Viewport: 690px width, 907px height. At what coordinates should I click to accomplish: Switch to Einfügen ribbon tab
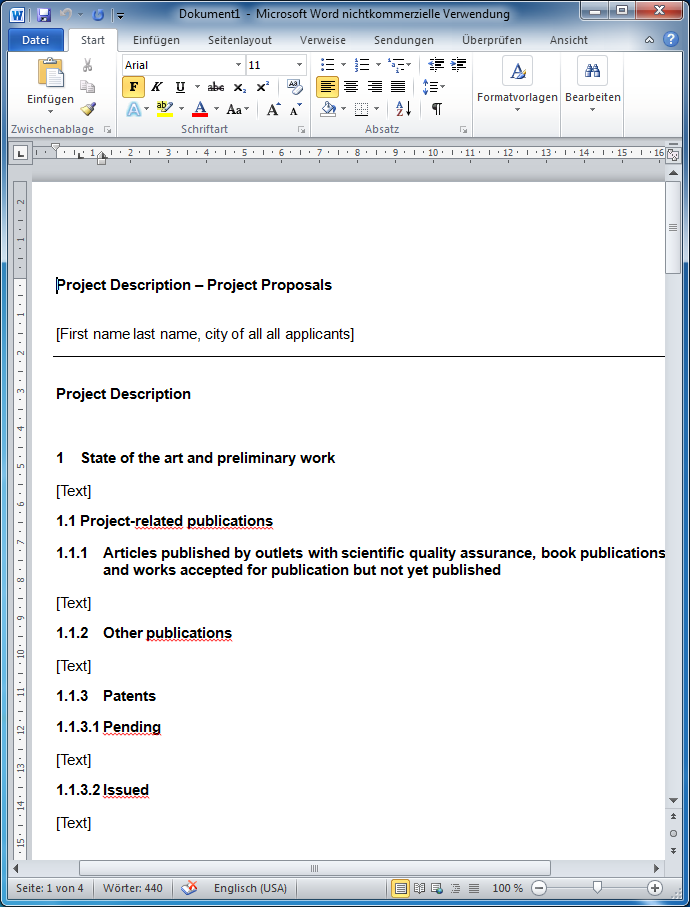[x=156, y=40]
